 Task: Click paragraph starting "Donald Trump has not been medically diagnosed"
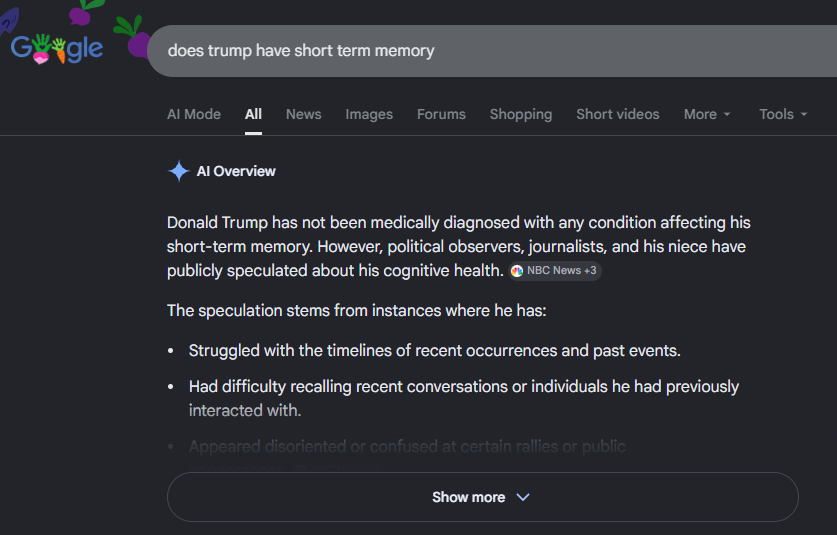[x=459, y=247]
